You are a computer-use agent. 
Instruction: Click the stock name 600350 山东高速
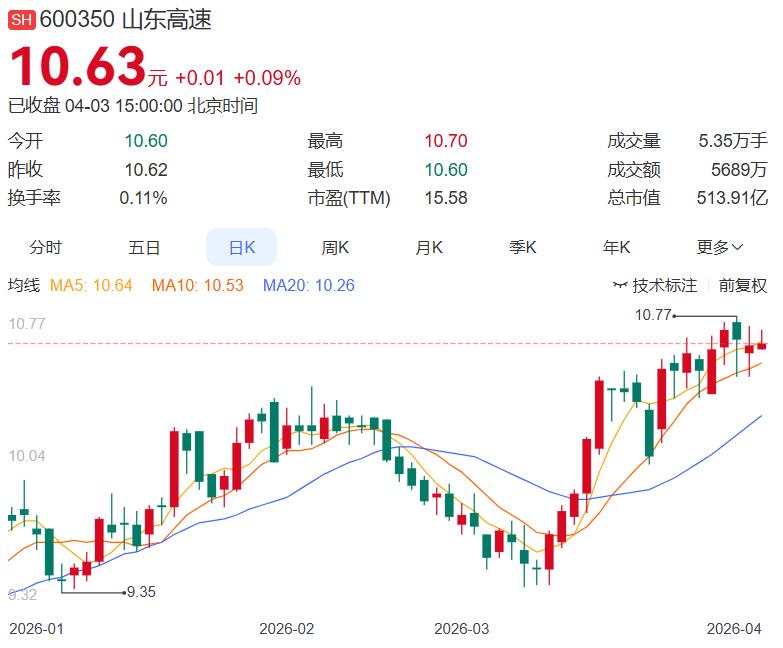tap(125, 20)
